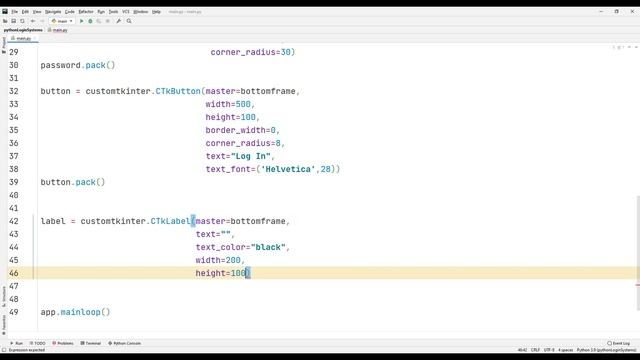This screenshot has height=360, width=640.
Task: Close the main.py editor tab
Action: (35, 38)
